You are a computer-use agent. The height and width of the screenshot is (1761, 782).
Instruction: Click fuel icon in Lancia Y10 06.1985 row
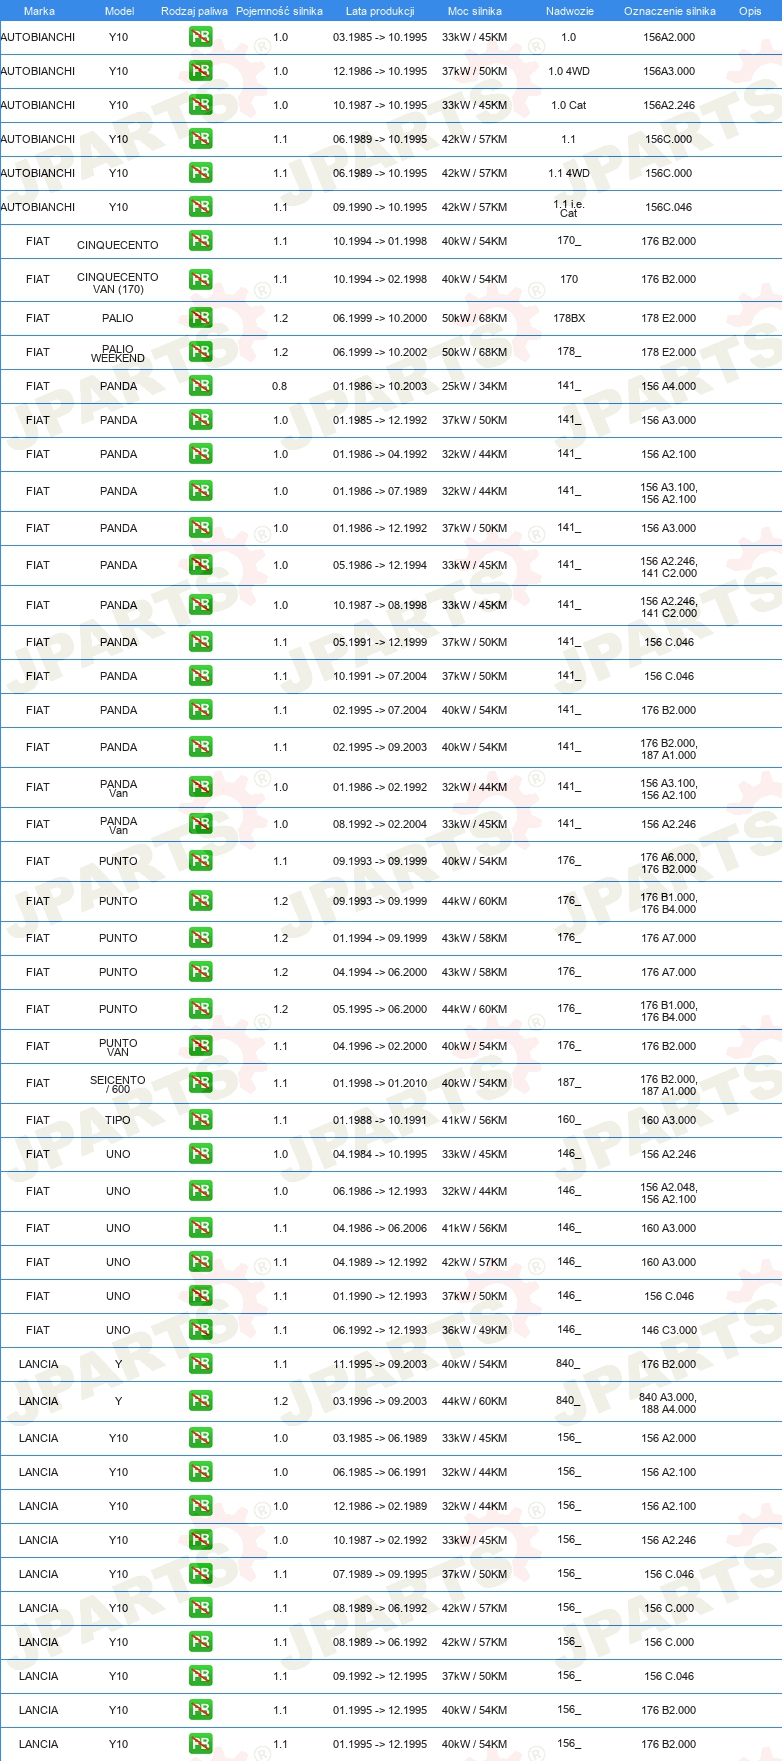coord(200,1472)
